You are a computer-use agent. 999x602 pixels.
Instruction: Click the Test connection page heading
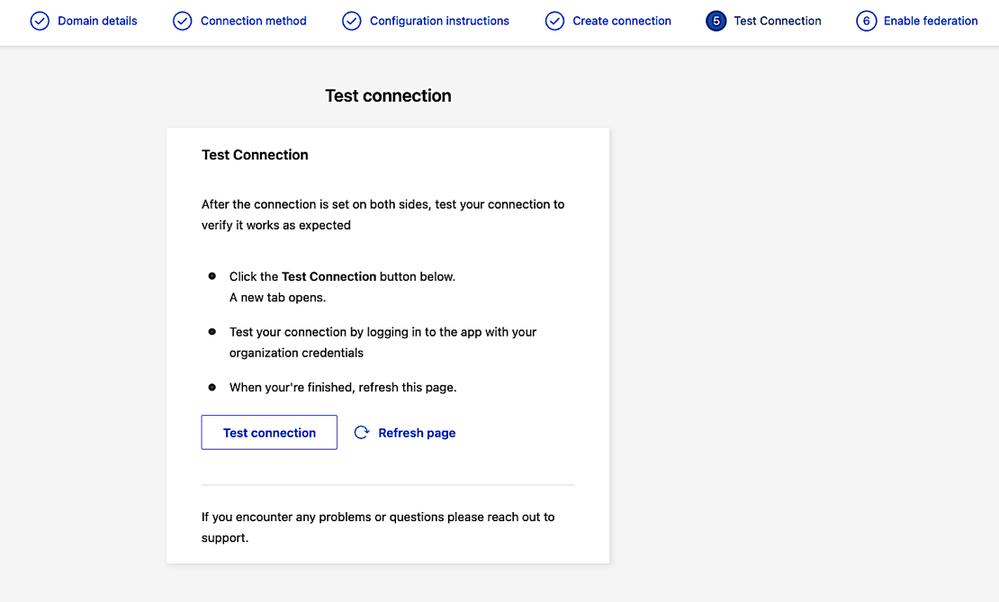click(x=388, y=96)
